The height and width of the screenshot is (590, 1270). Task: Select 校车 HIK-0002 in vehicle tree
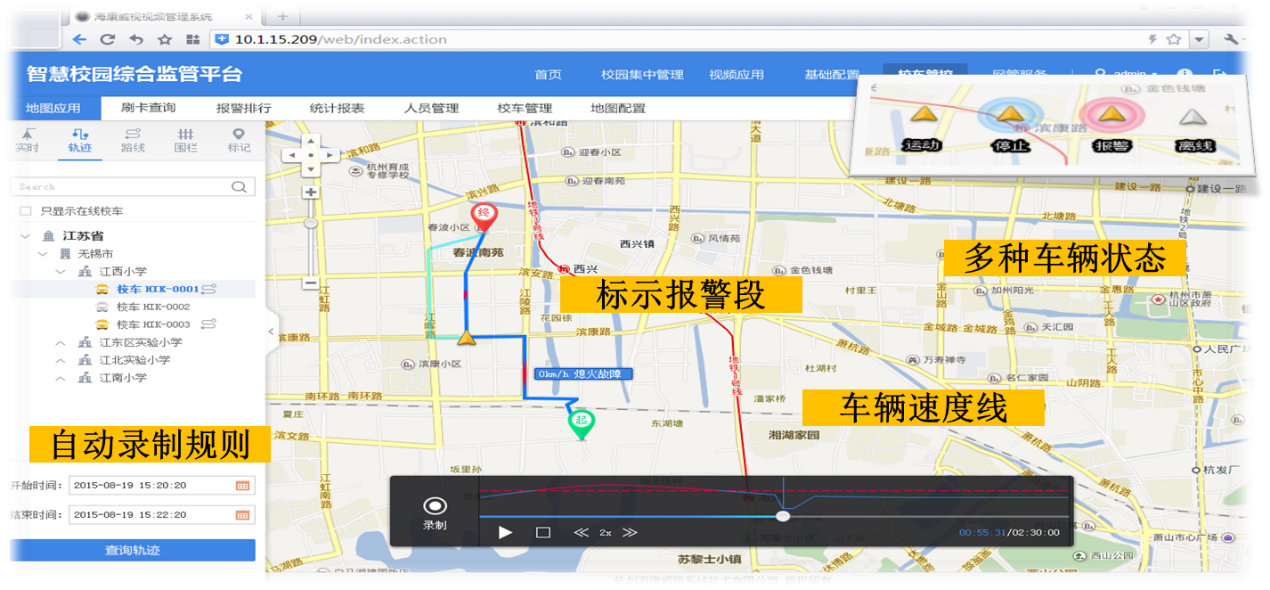click(x=152, y=307)
